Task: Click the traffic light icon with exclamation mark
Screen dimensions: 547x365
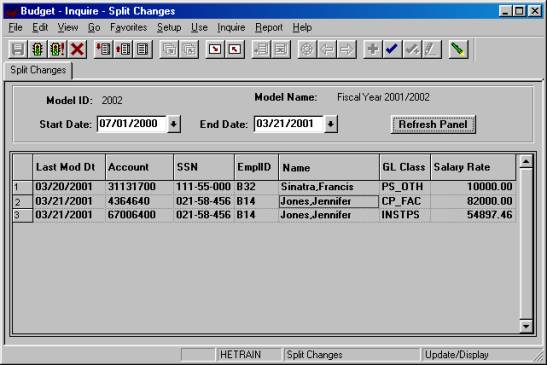Action: [57, 49]
